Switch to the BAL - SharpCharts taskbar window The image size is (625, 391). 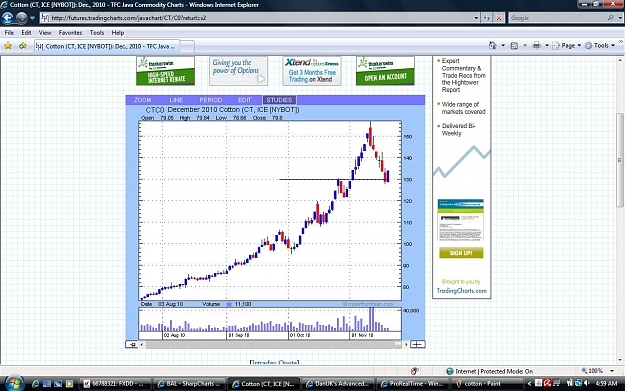189,384
